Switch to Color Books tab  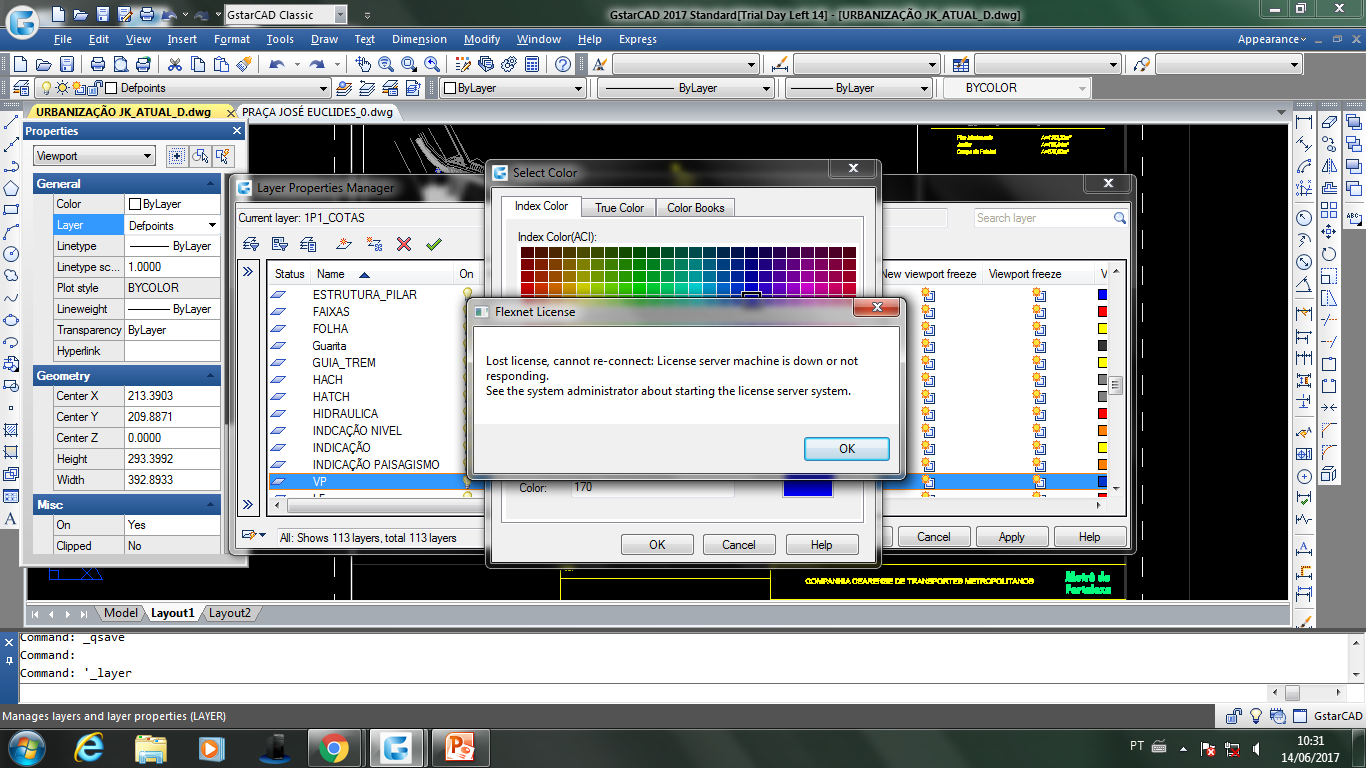(x=696, y=208)
